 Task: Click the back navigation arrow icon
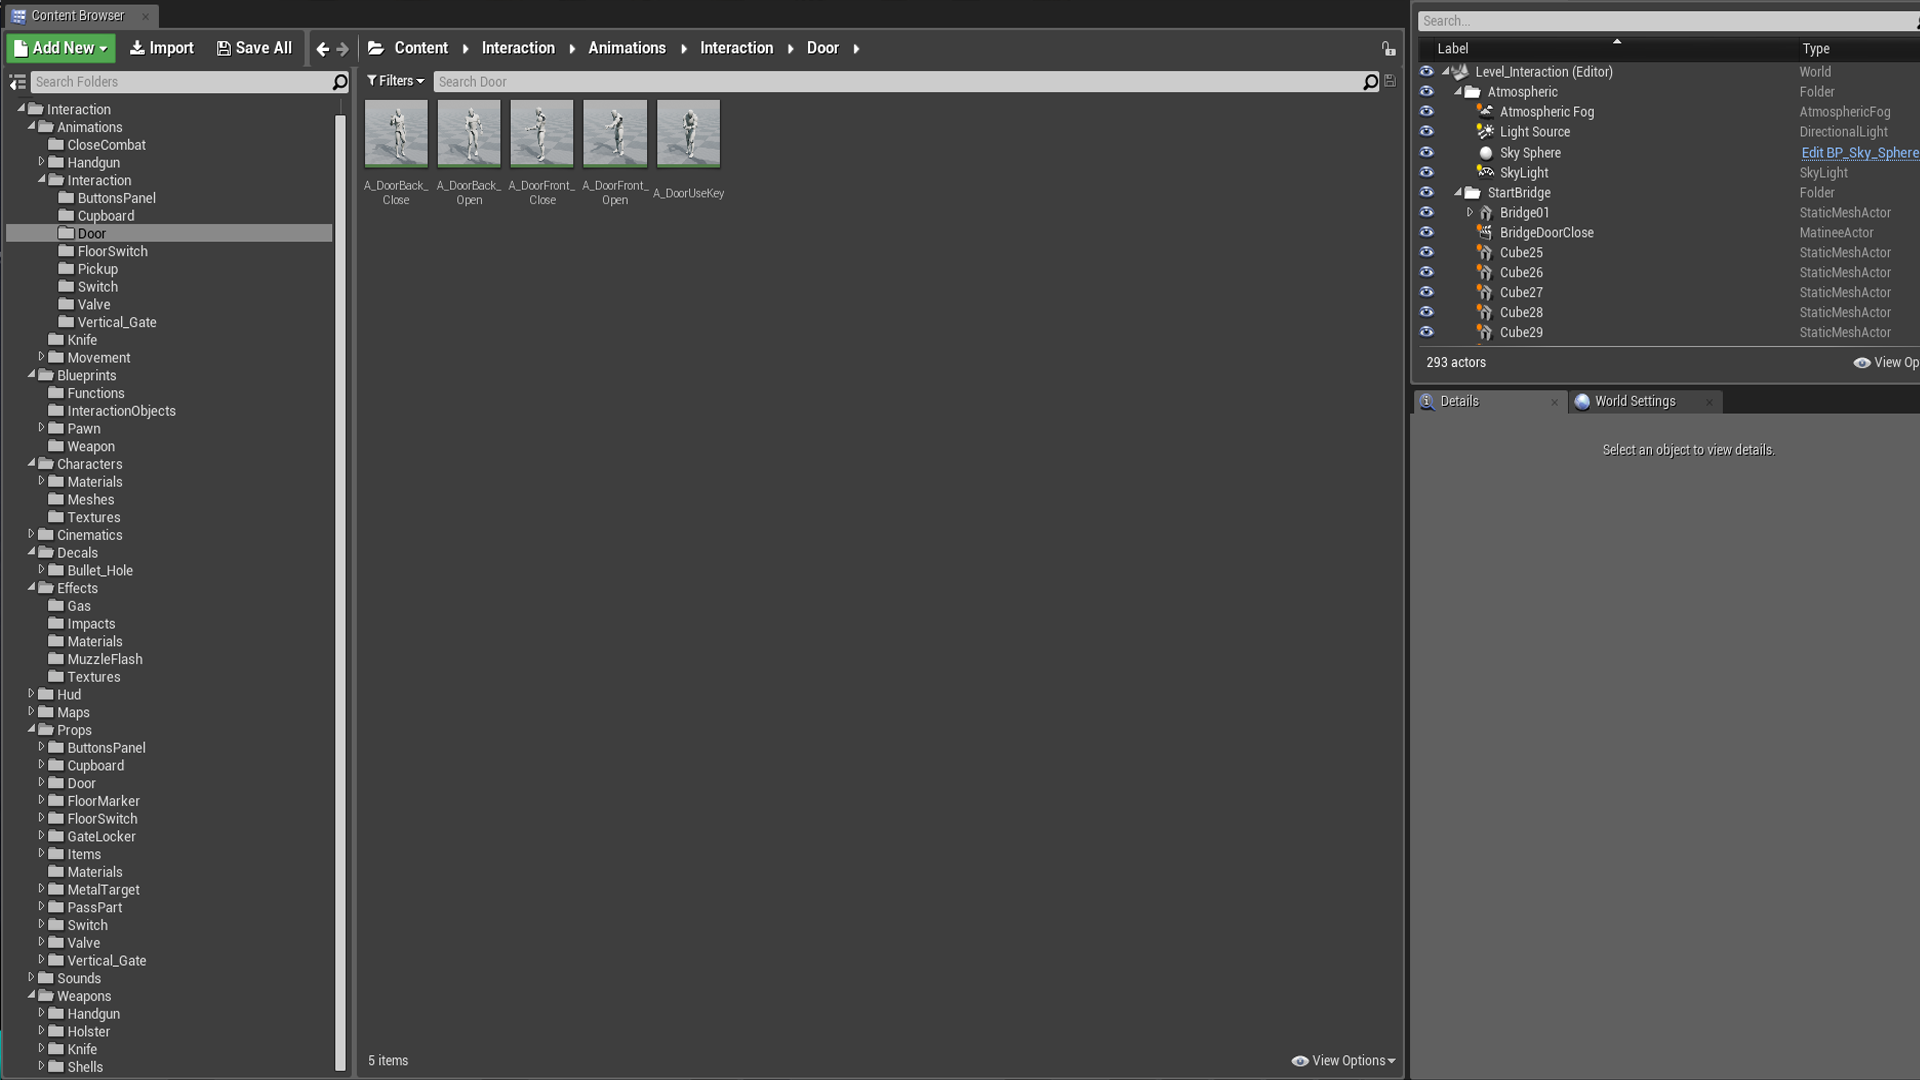322,48
